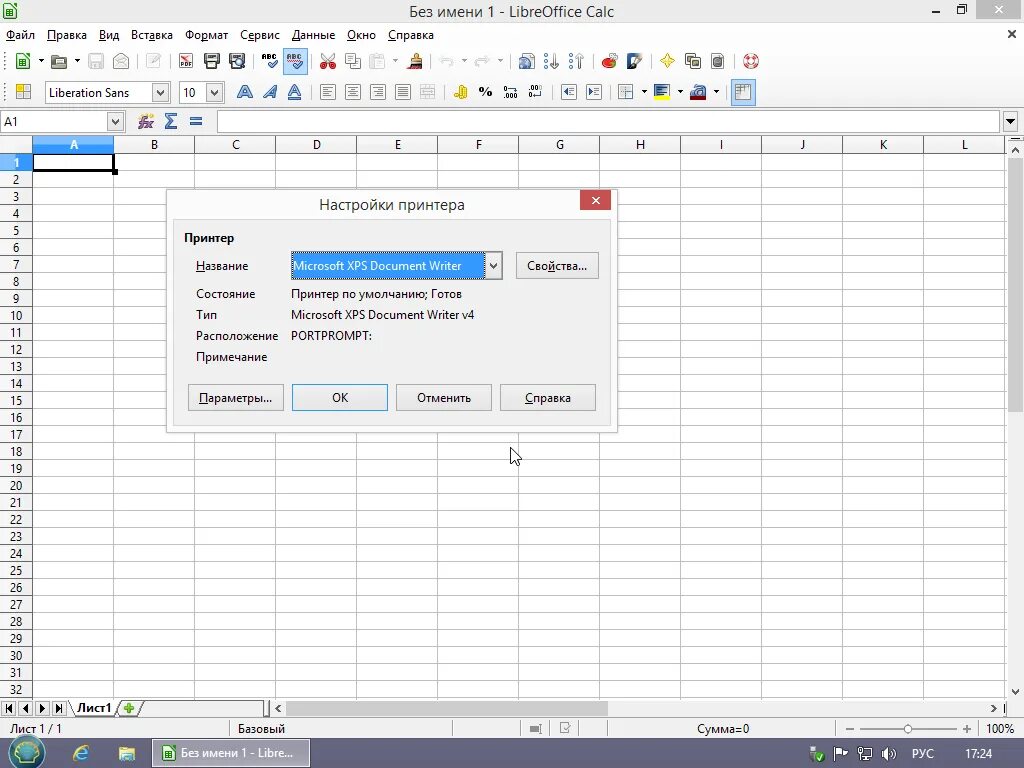
Task: Open the Формат menu
Action: point(206,35)
